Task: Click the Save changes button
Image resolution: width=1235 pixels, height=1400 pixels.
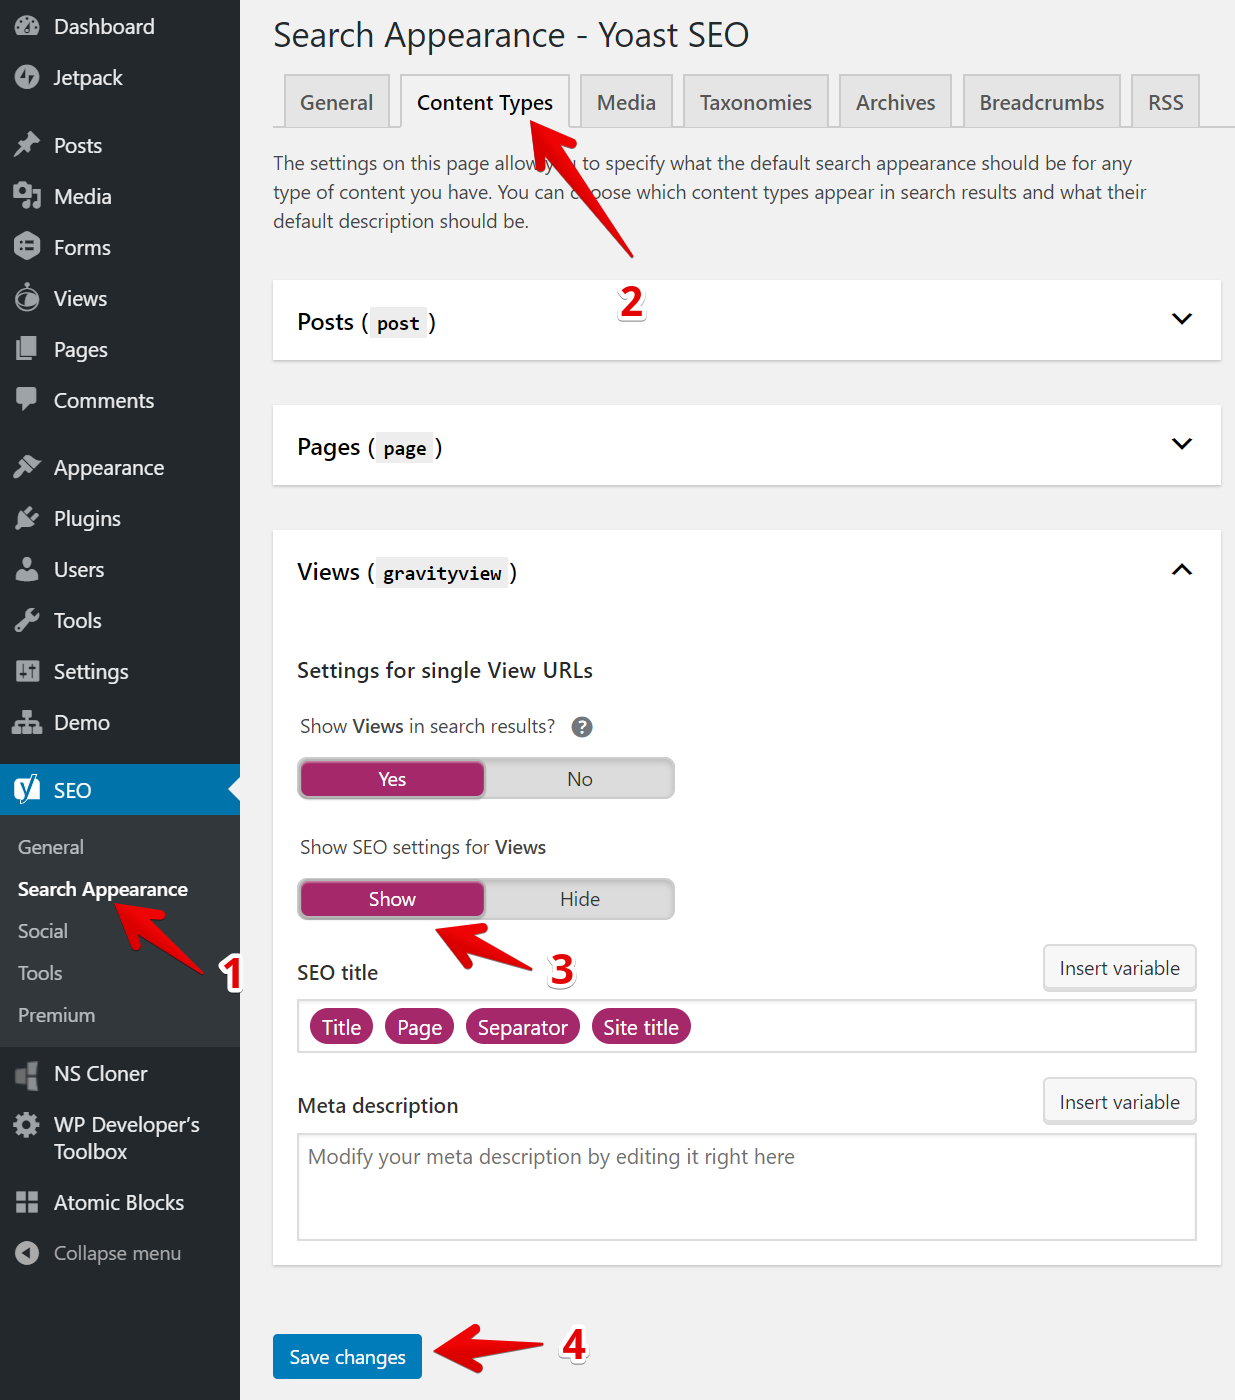Action: 347,1356
